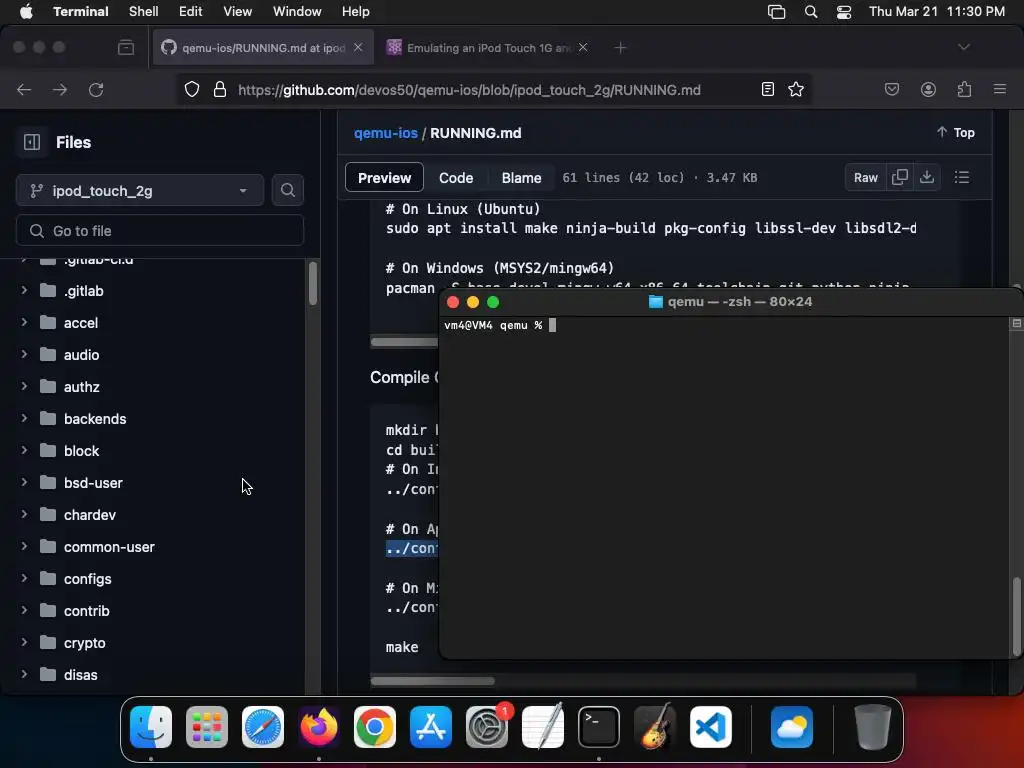Open a new Firefox tab
The height and width of the screenshot is (768, 1024).
point(620,48)
